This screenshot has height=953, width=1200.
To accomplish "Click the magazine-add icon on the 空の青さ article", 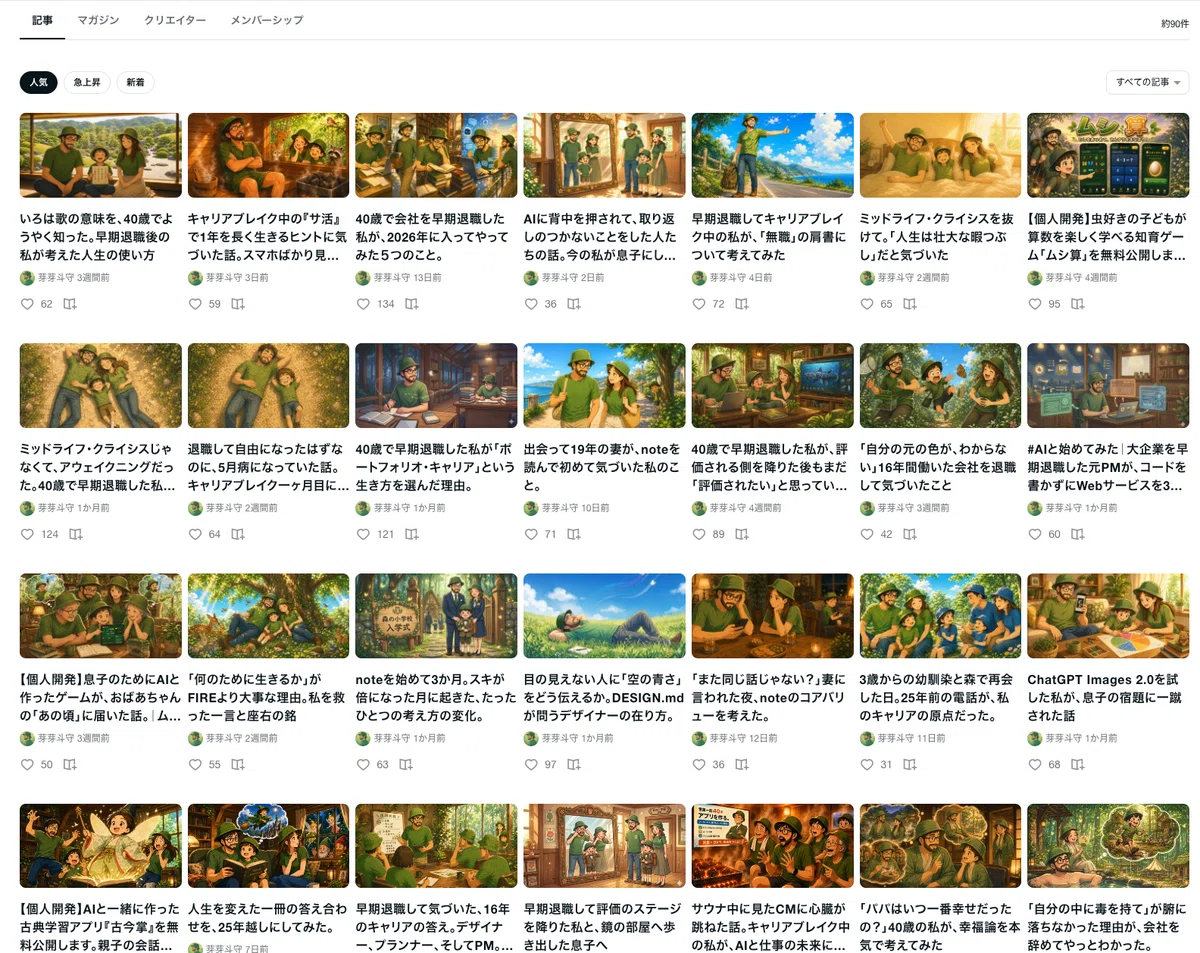I will [574, 765].
